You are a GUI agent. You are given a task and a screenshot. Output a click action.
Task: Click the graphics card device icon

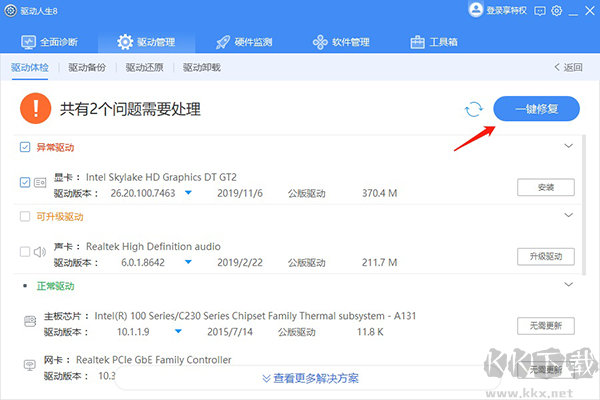coord(40,183)
